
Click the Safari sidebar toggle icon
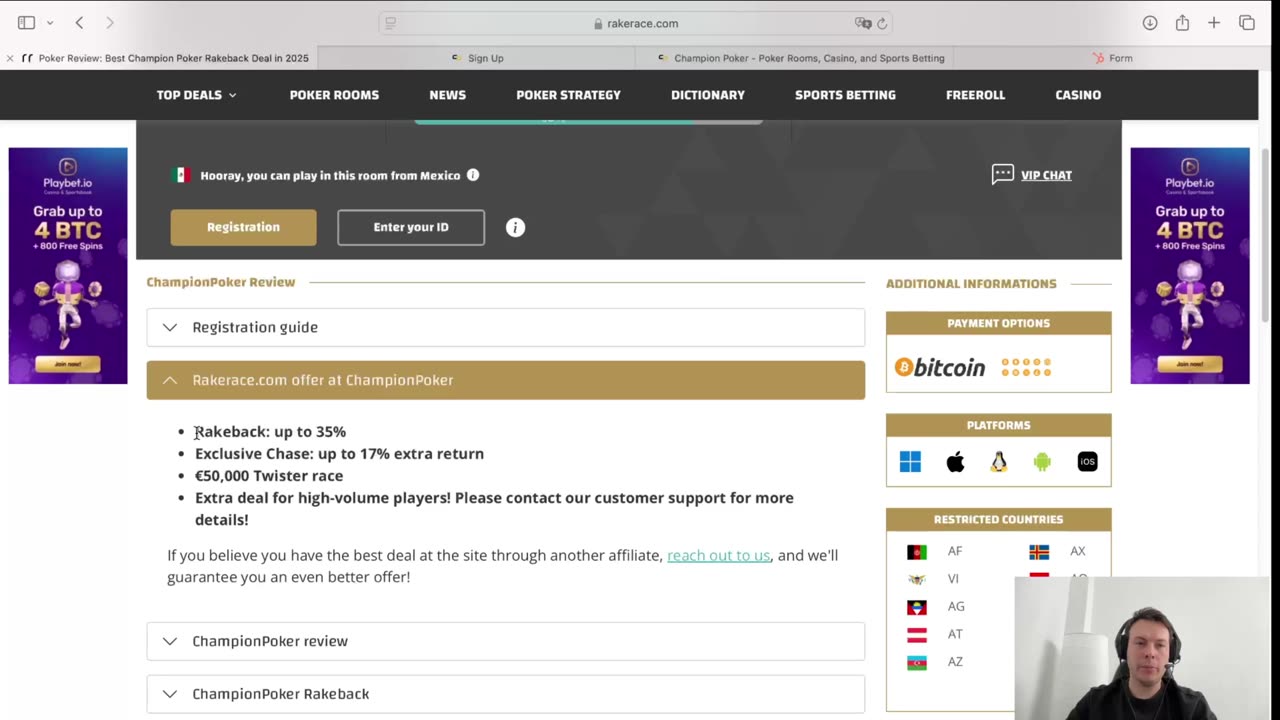click(27, 23)
